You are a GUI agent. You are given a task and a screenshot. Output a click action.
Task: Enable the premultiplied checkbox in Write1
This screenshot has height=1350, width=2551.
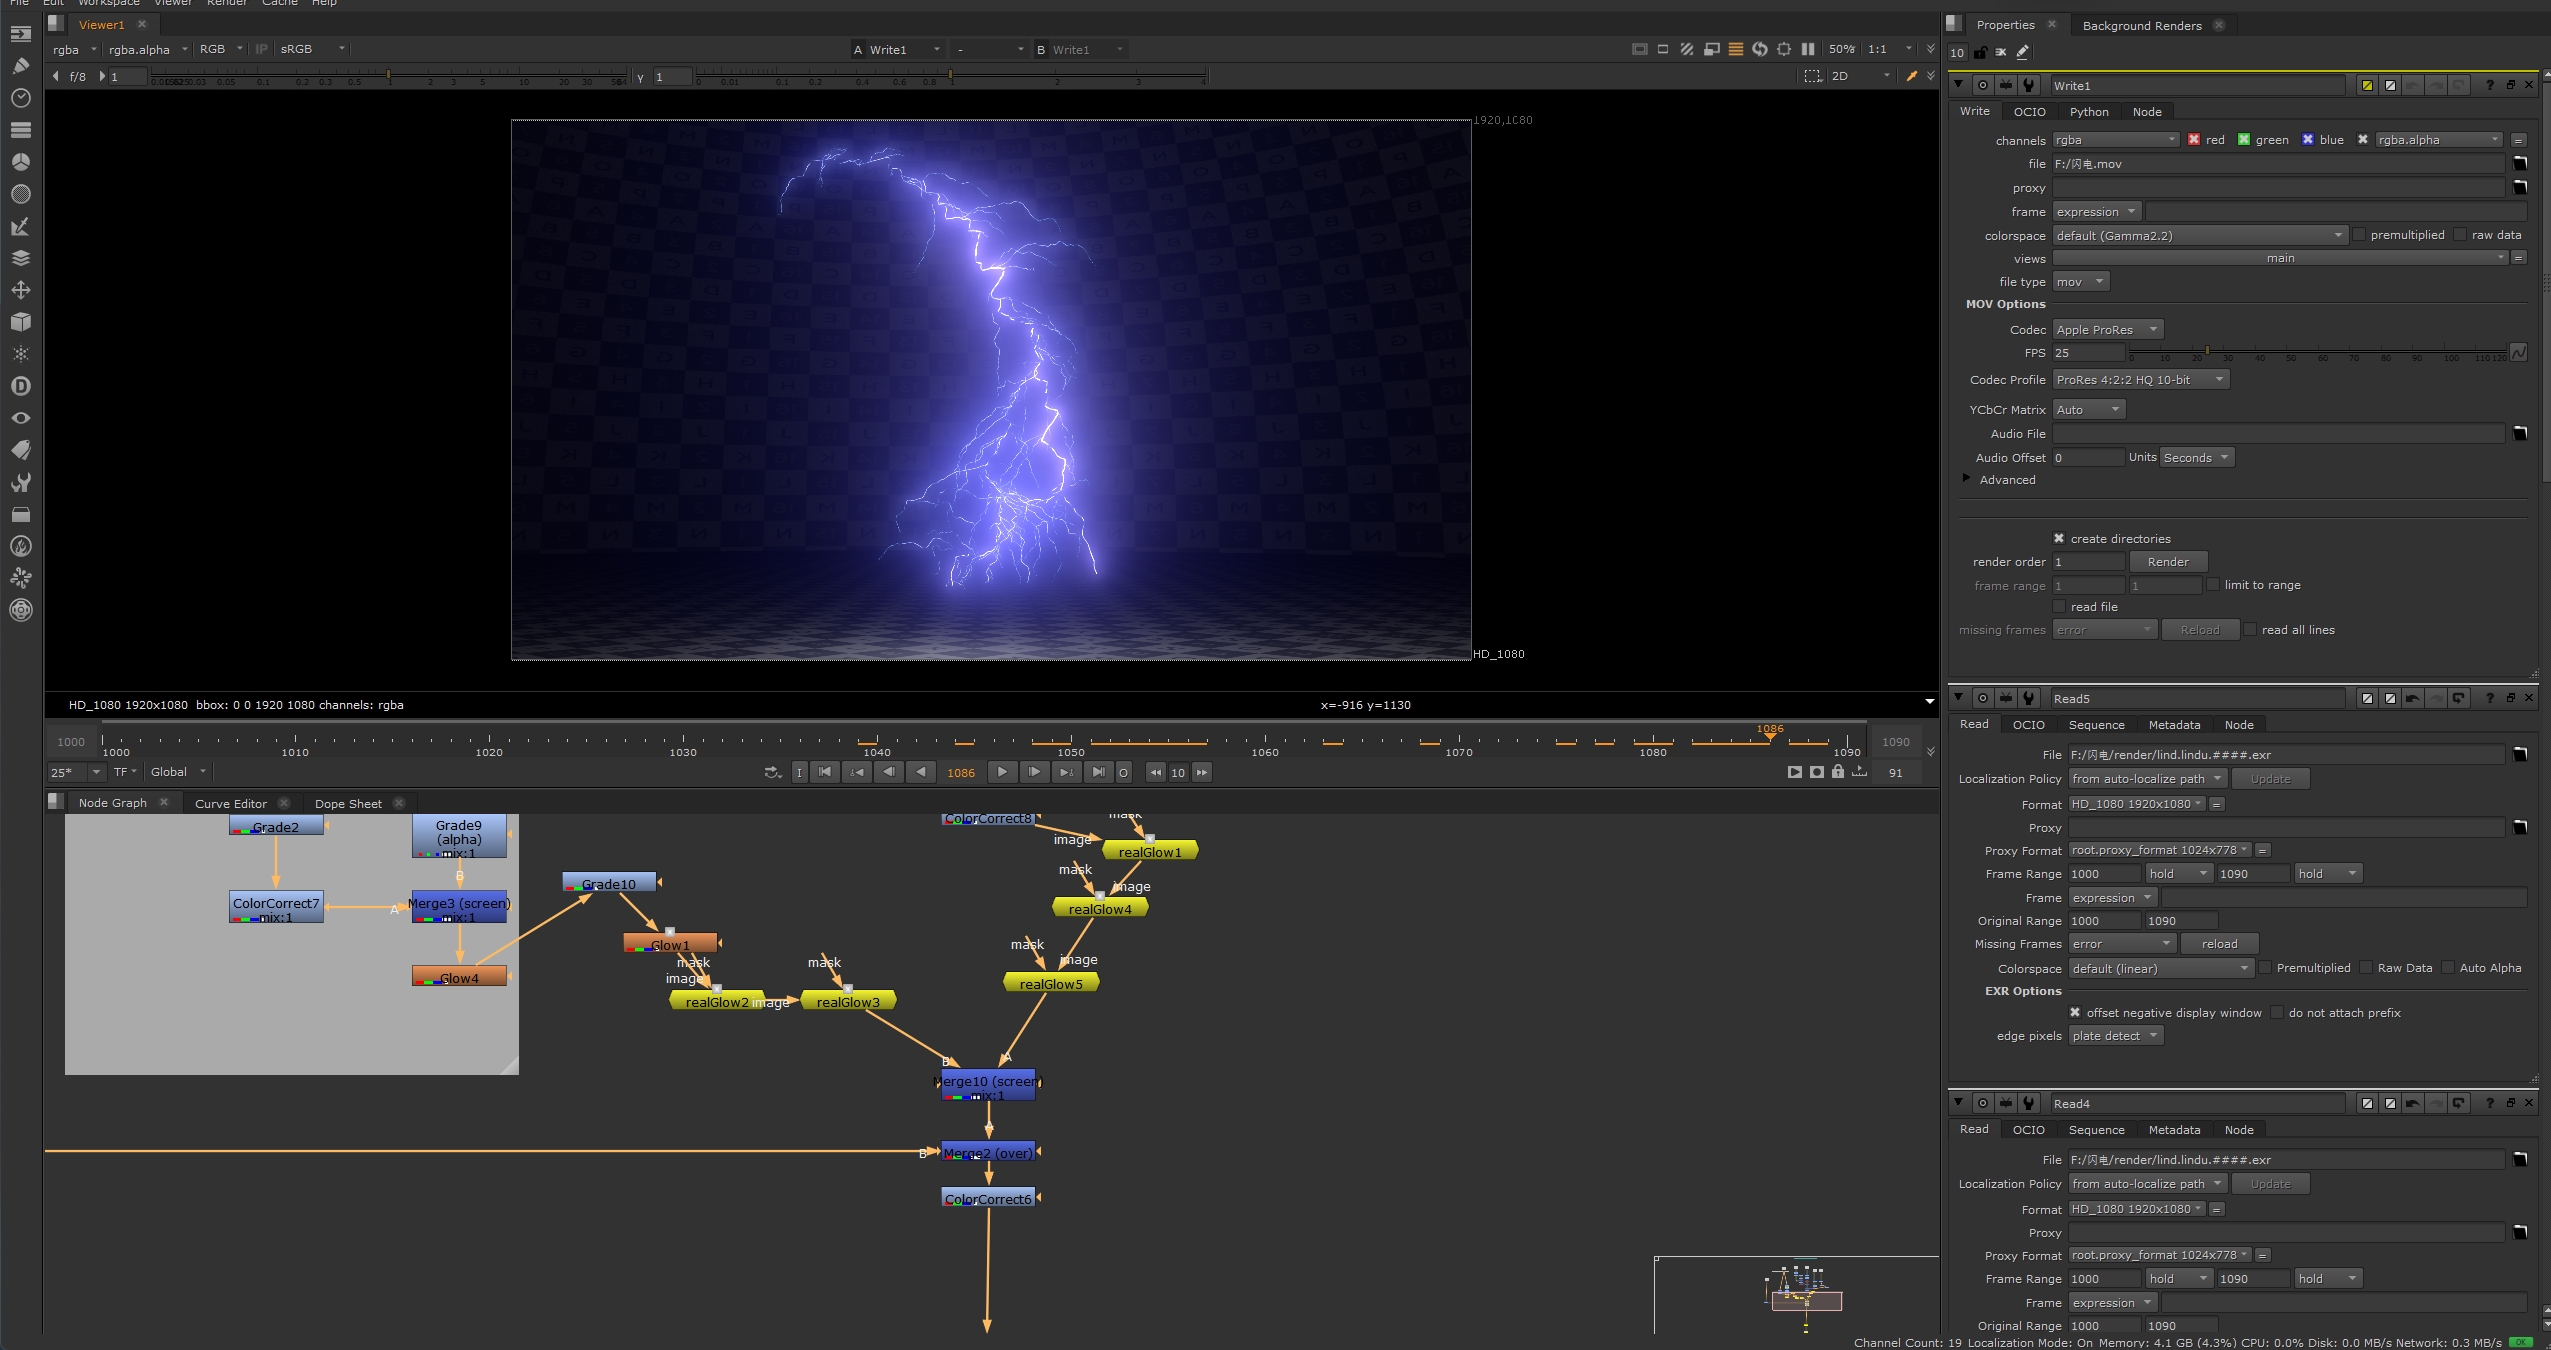[x=2359, y=235]
